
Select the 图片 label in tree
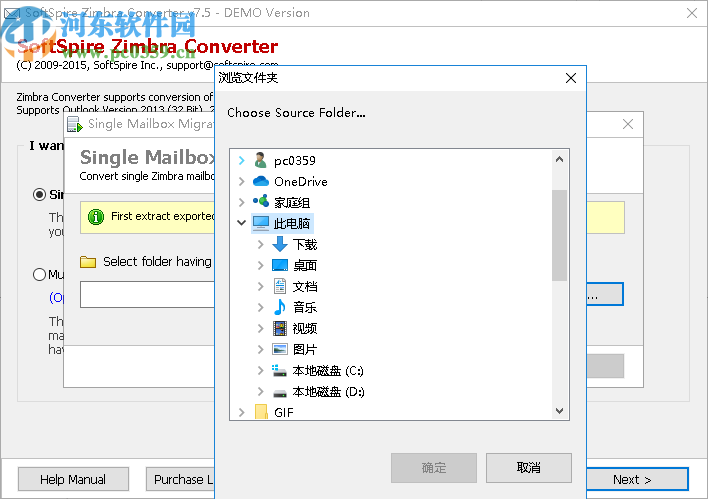tap(305, 350)
